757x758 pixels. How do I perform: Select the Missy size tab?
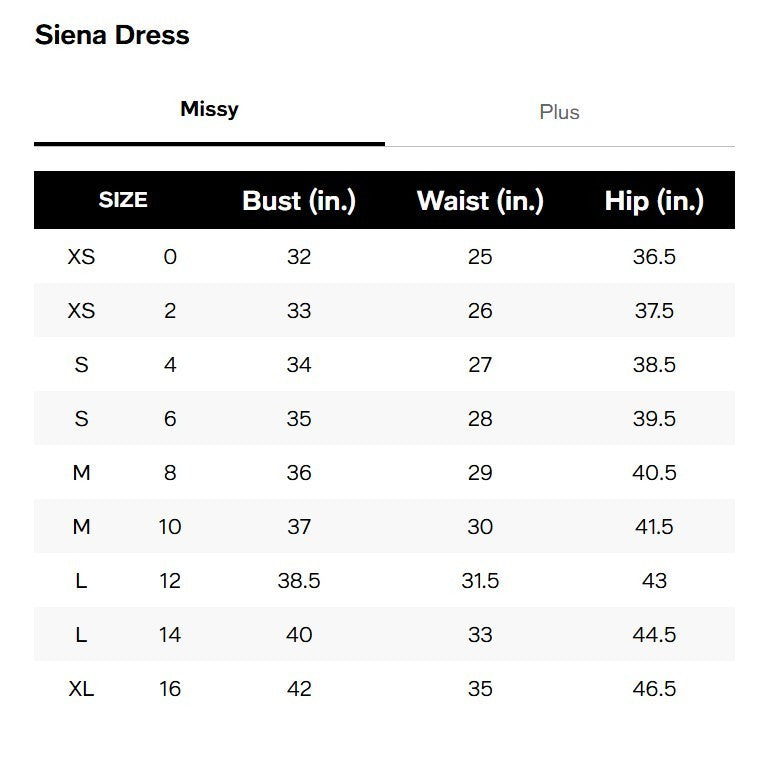(209, 109)
